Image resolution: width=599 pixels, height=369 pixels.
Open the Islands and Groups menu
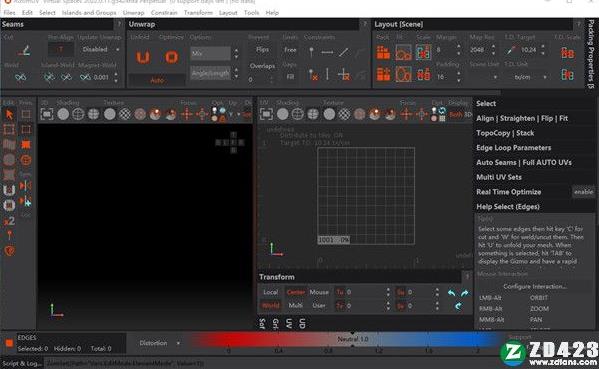89,13
